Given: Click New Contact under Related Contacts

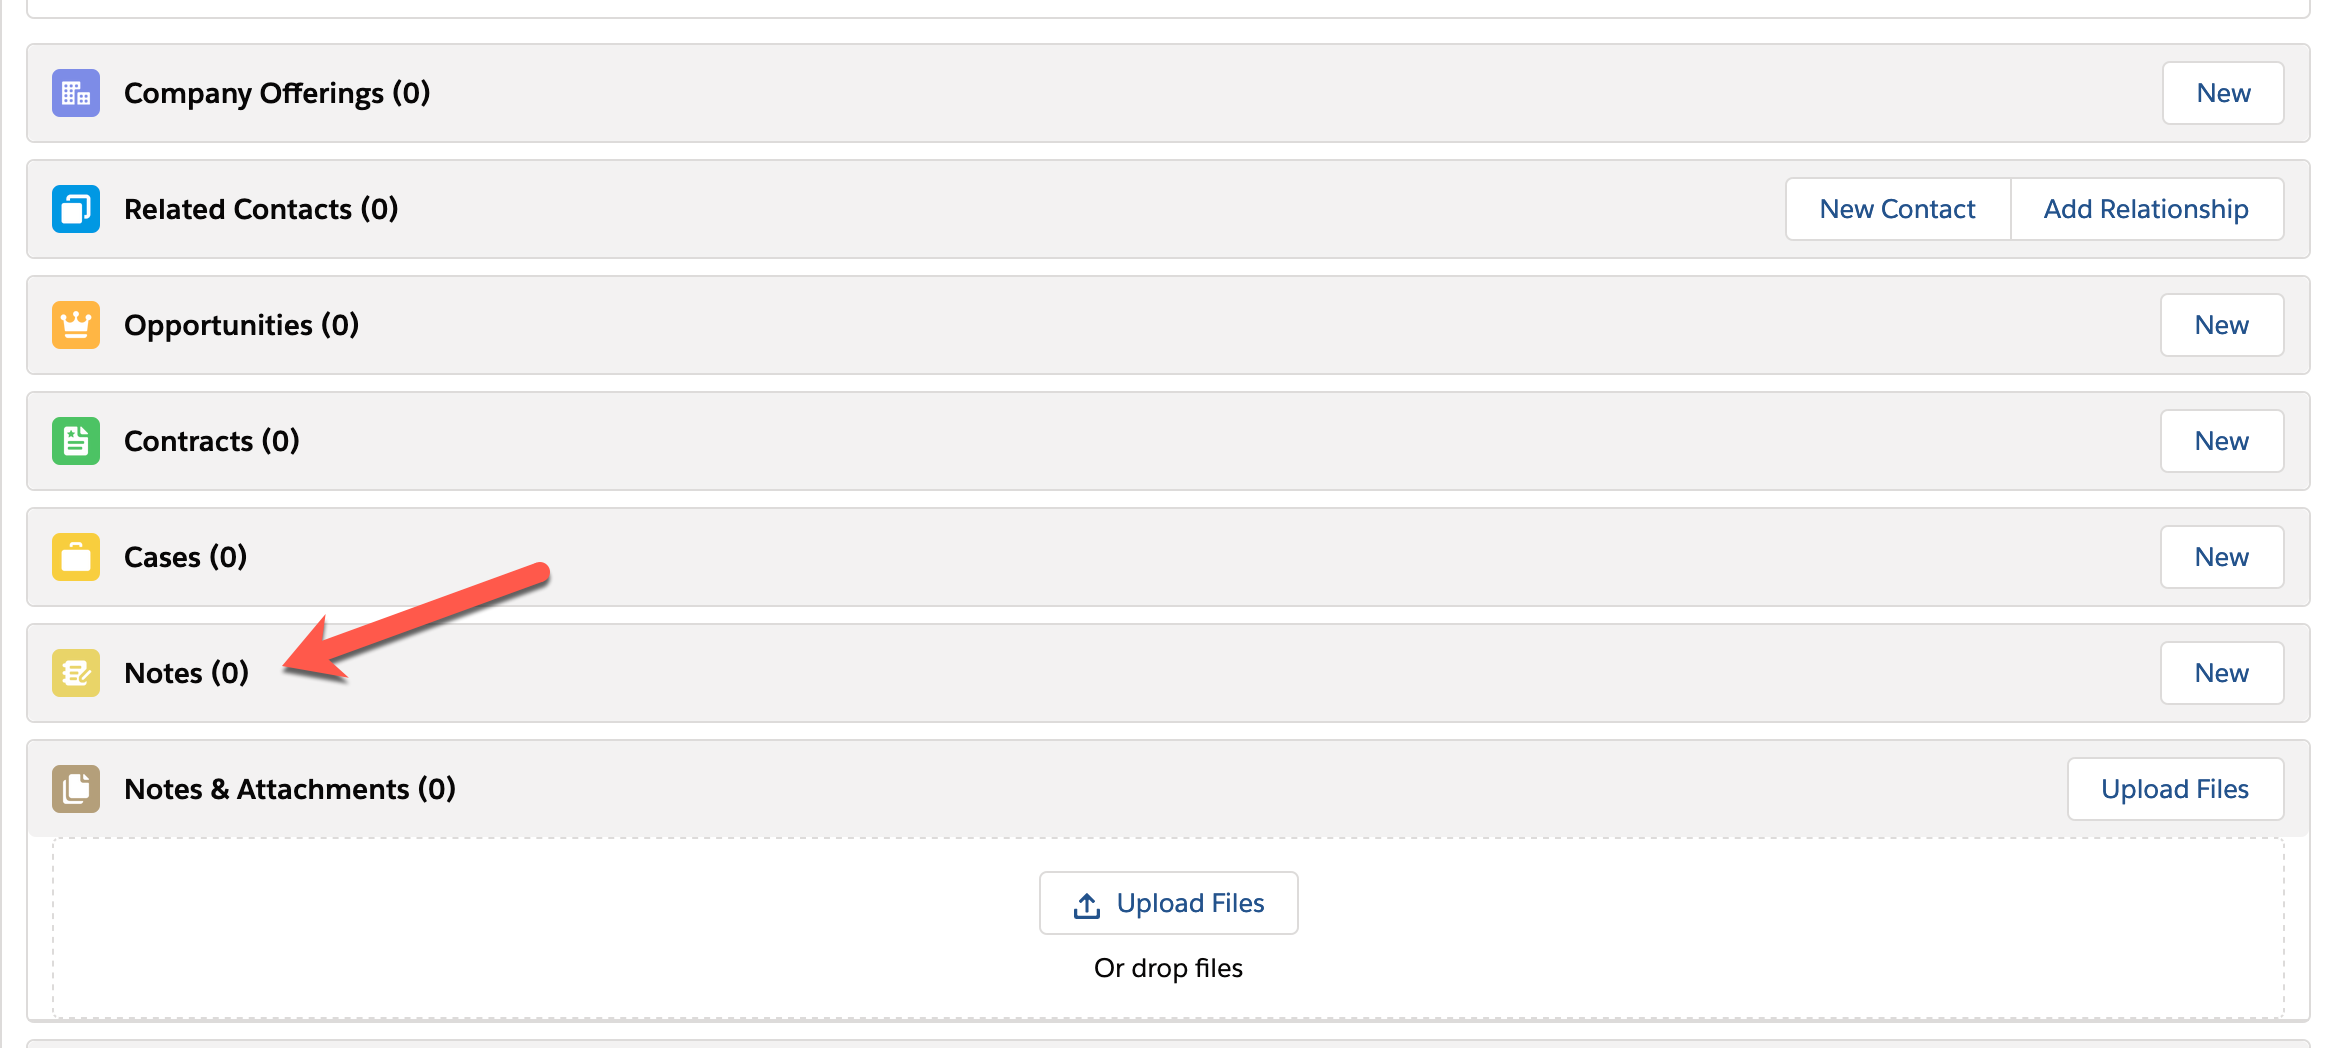Looking at the screenshot, I should coord(1896,209).
